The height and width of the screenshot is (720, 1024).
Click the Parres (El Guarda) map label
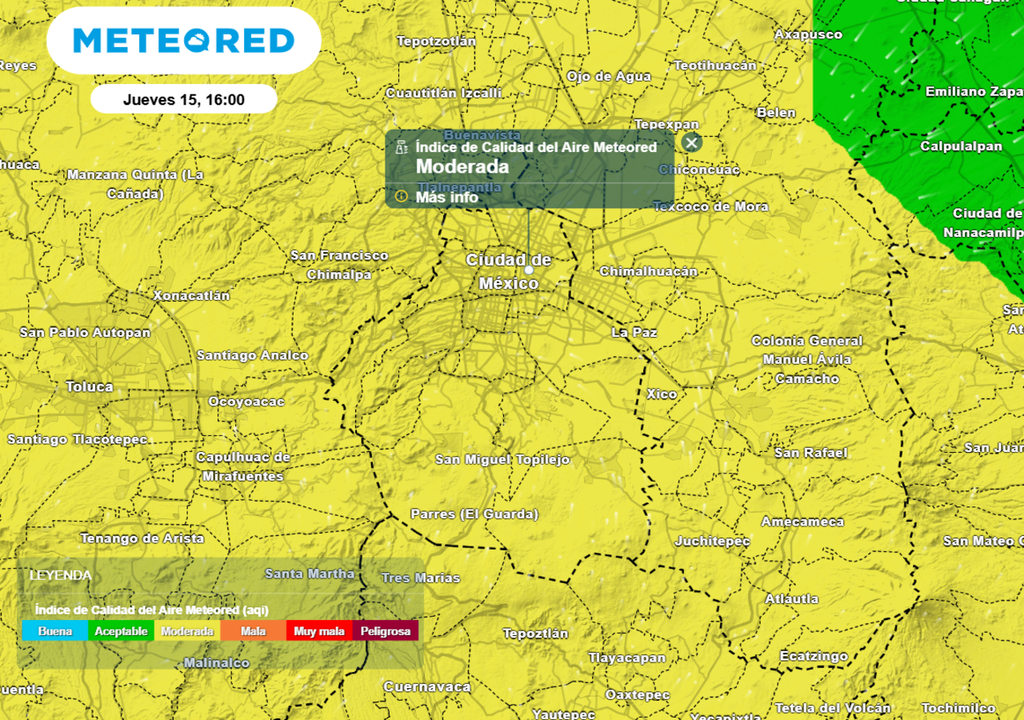[475, 514]
